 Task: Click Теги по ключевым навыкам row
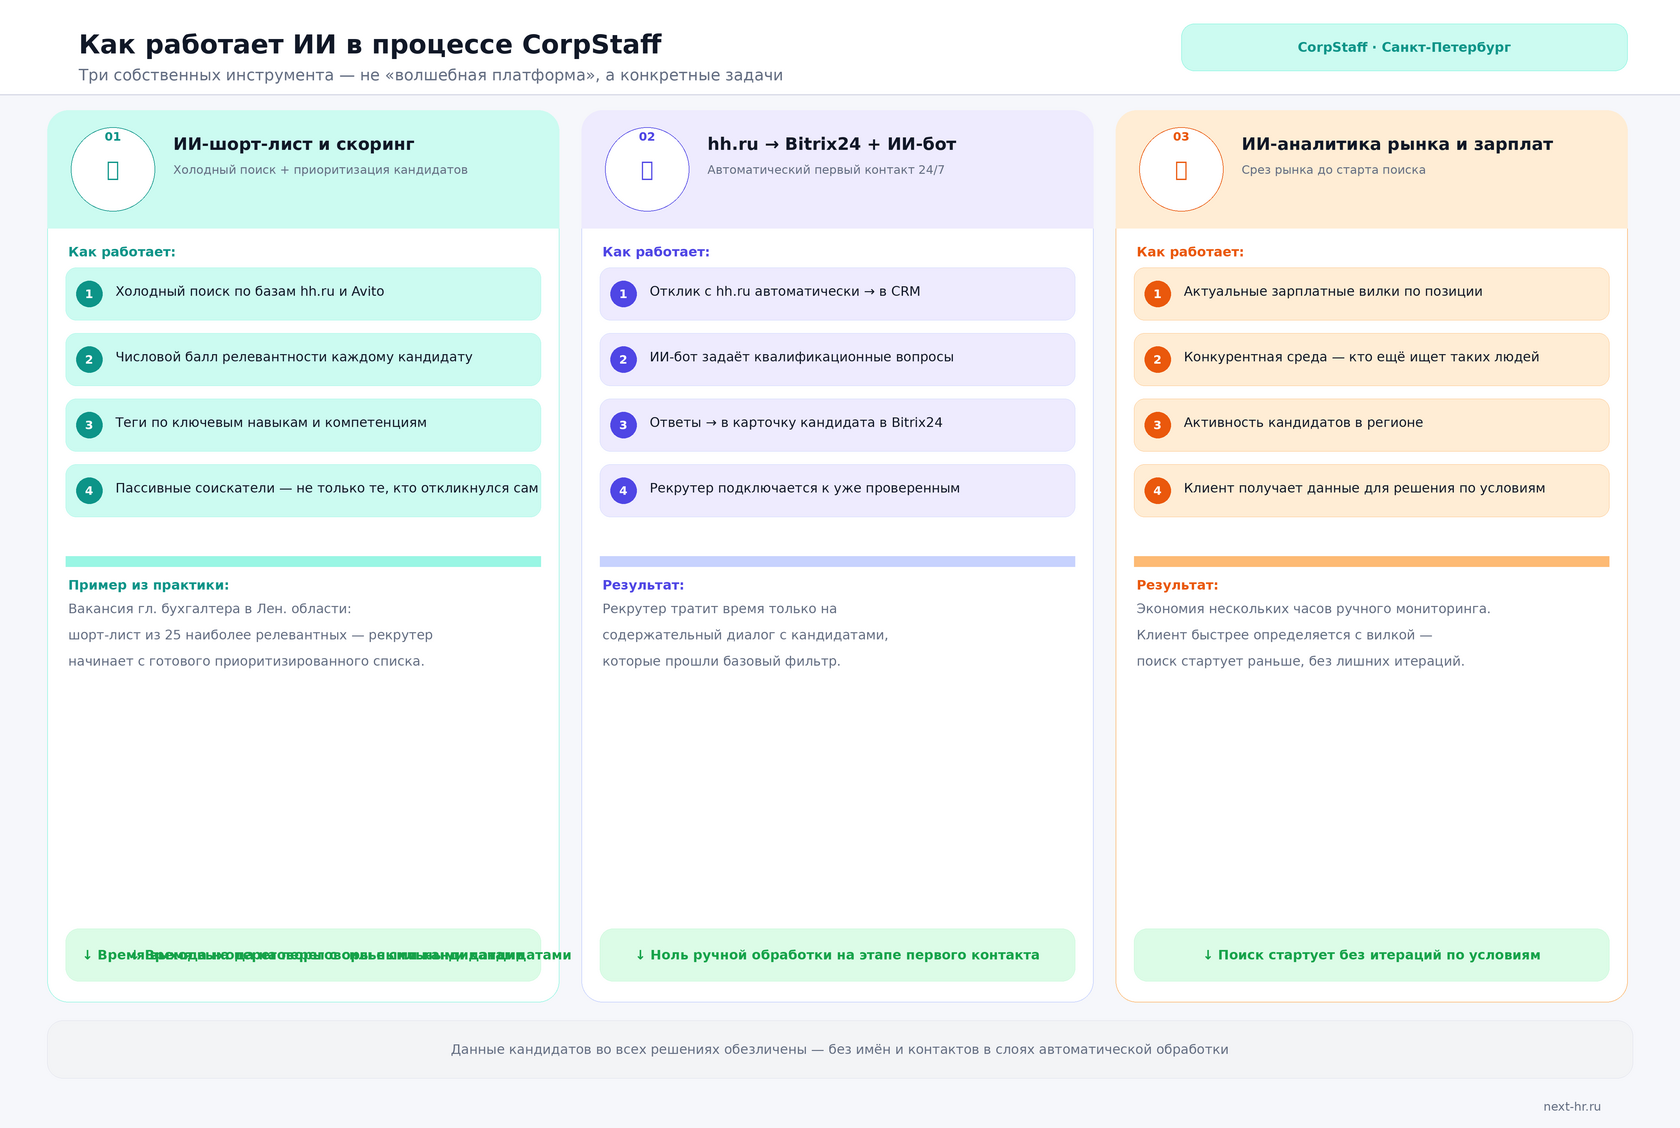tap(303, 425)
